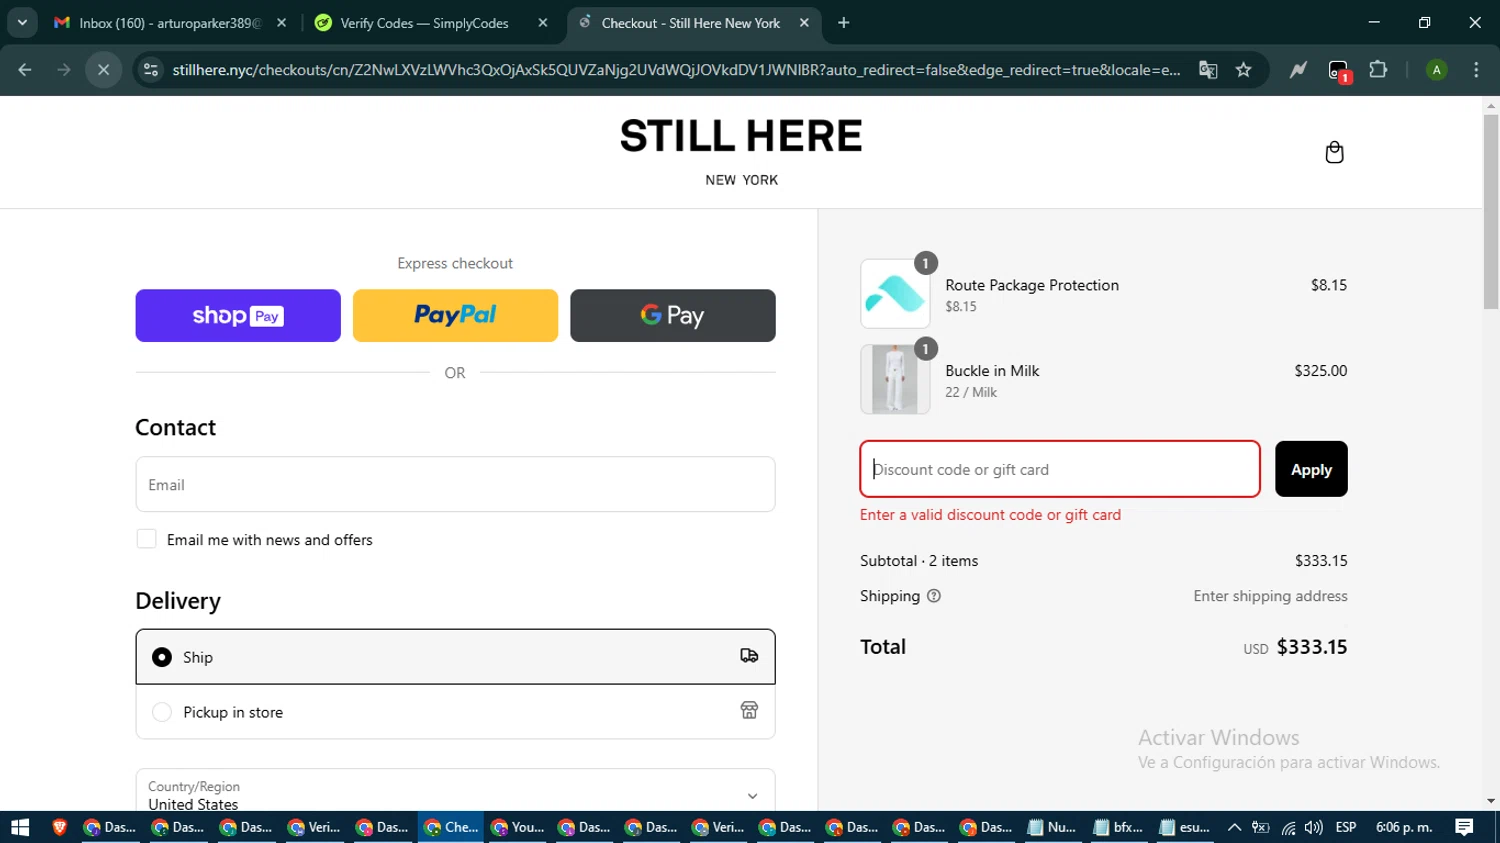Select the Checkout Still Here tab
This screenshot has width=1500, height=843.
[x=693, y=22]
